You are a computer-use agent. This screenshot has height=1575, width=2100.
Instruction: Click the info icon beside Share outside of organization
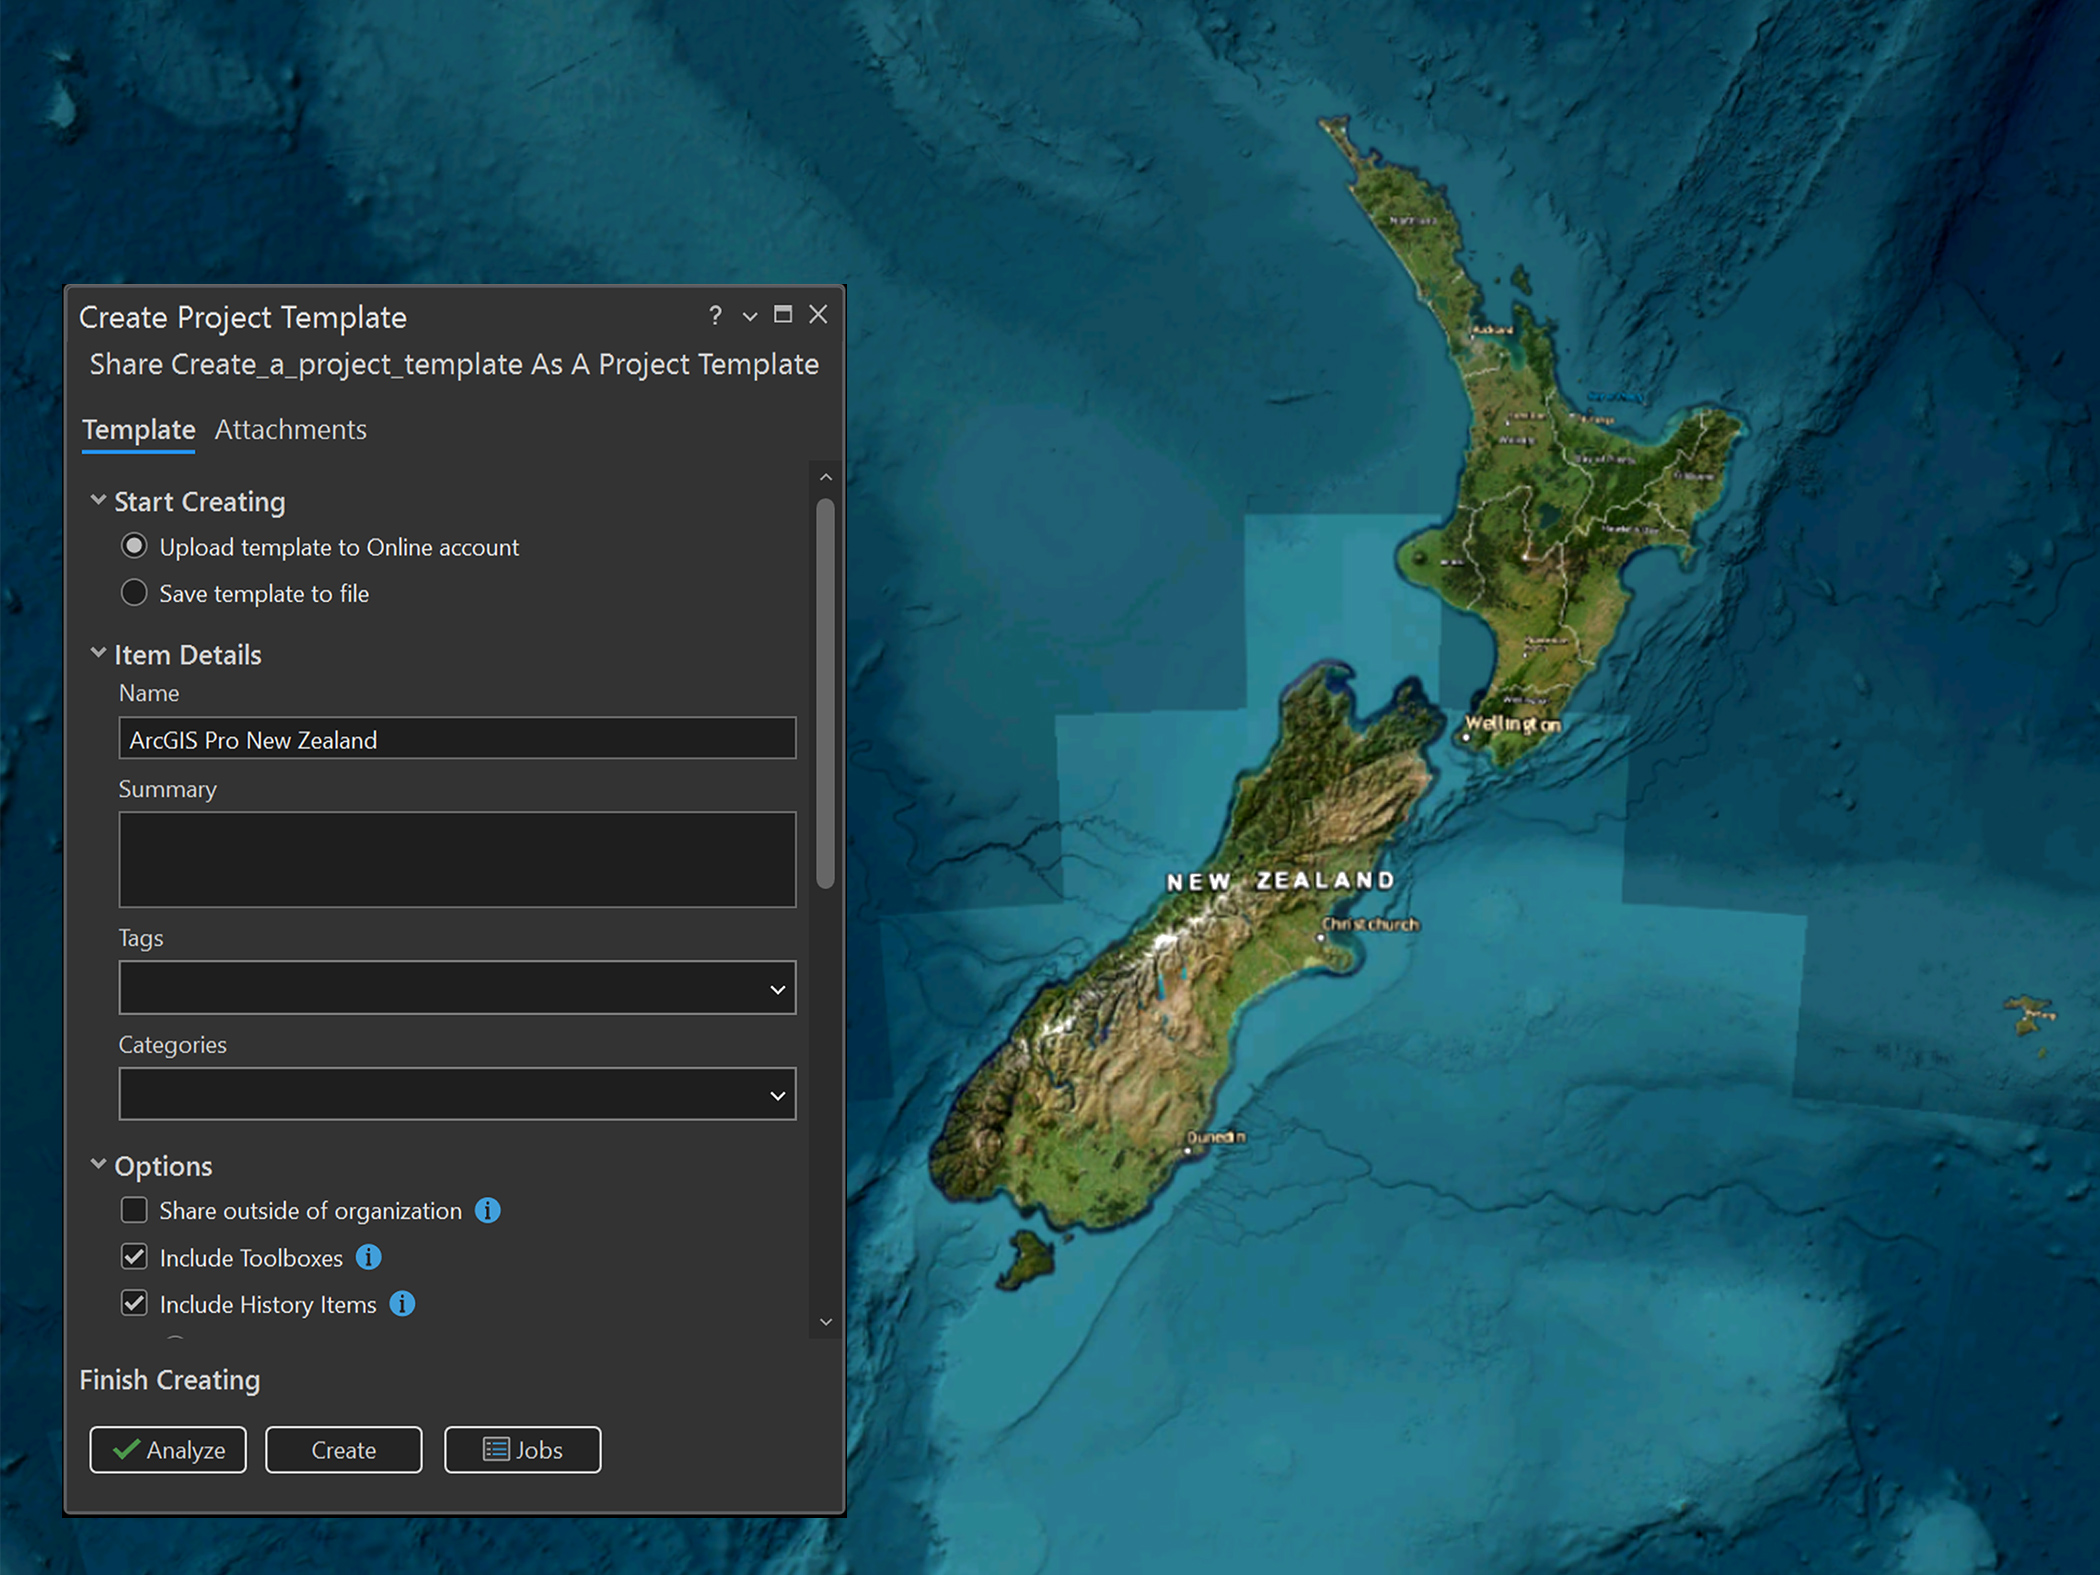(489, 1210)
